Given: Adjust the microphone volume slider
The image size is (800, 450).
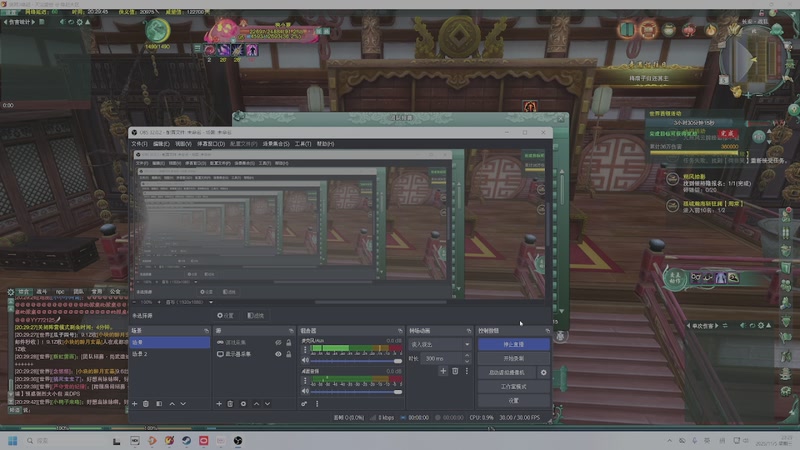Looking at the screenshot, I should tap(356, 361).
